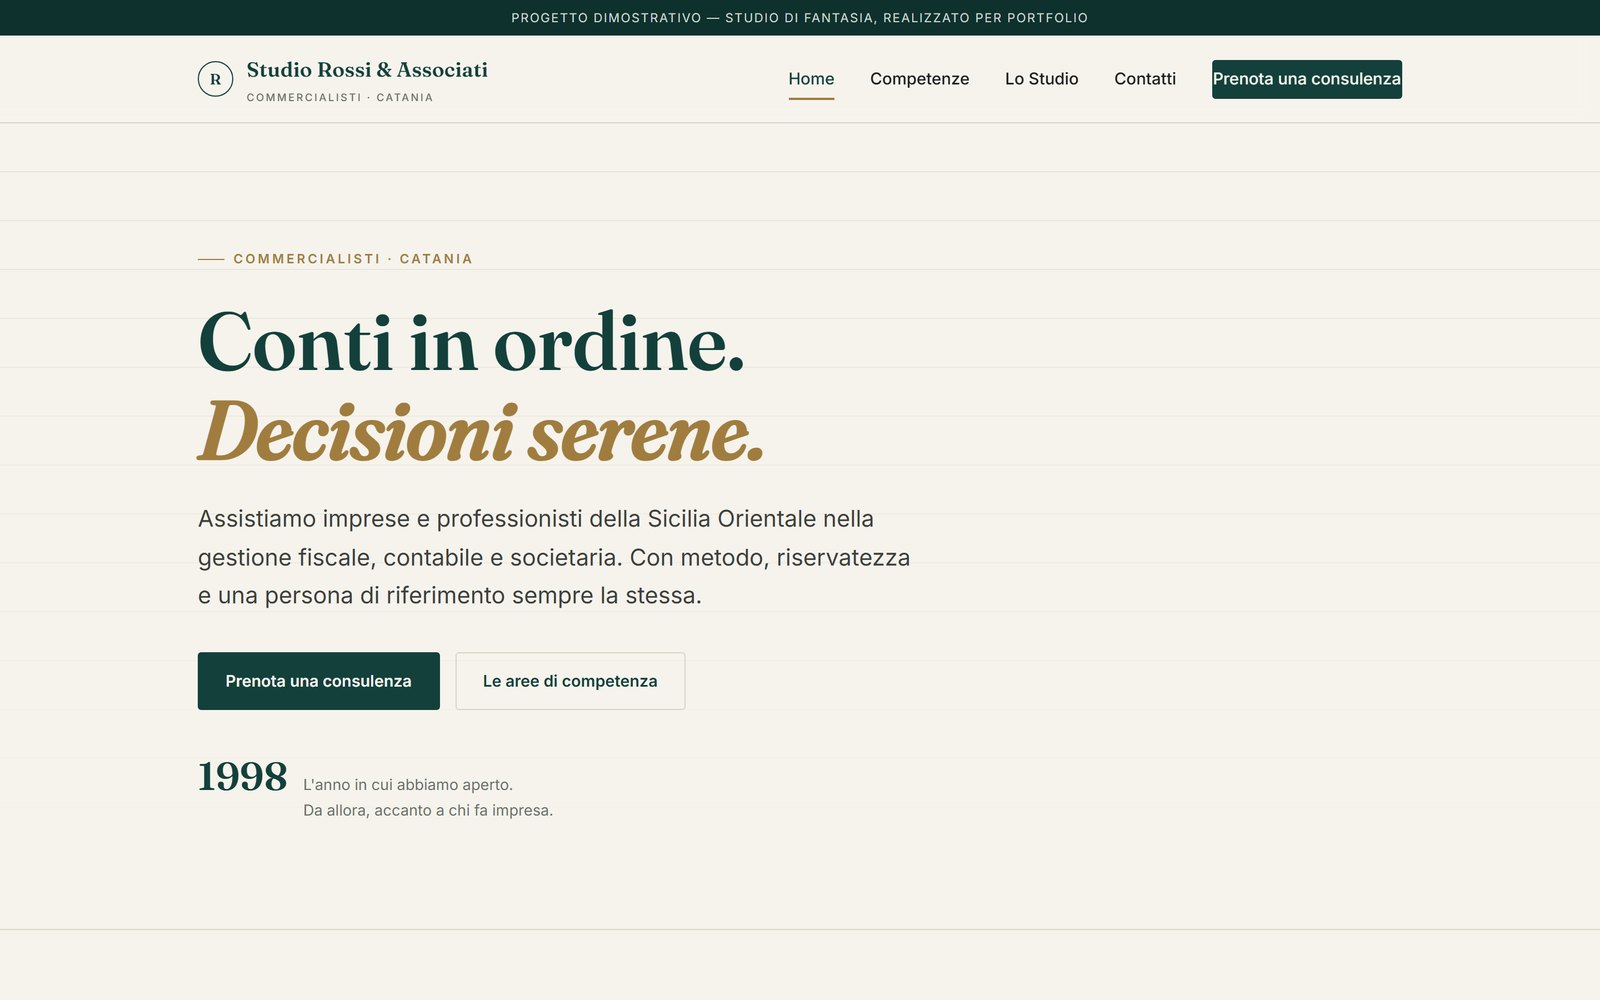
Task: Click the text Da allora, accanto a chi fa impresa
Action: pyautogui.click(x=428, y=810)
